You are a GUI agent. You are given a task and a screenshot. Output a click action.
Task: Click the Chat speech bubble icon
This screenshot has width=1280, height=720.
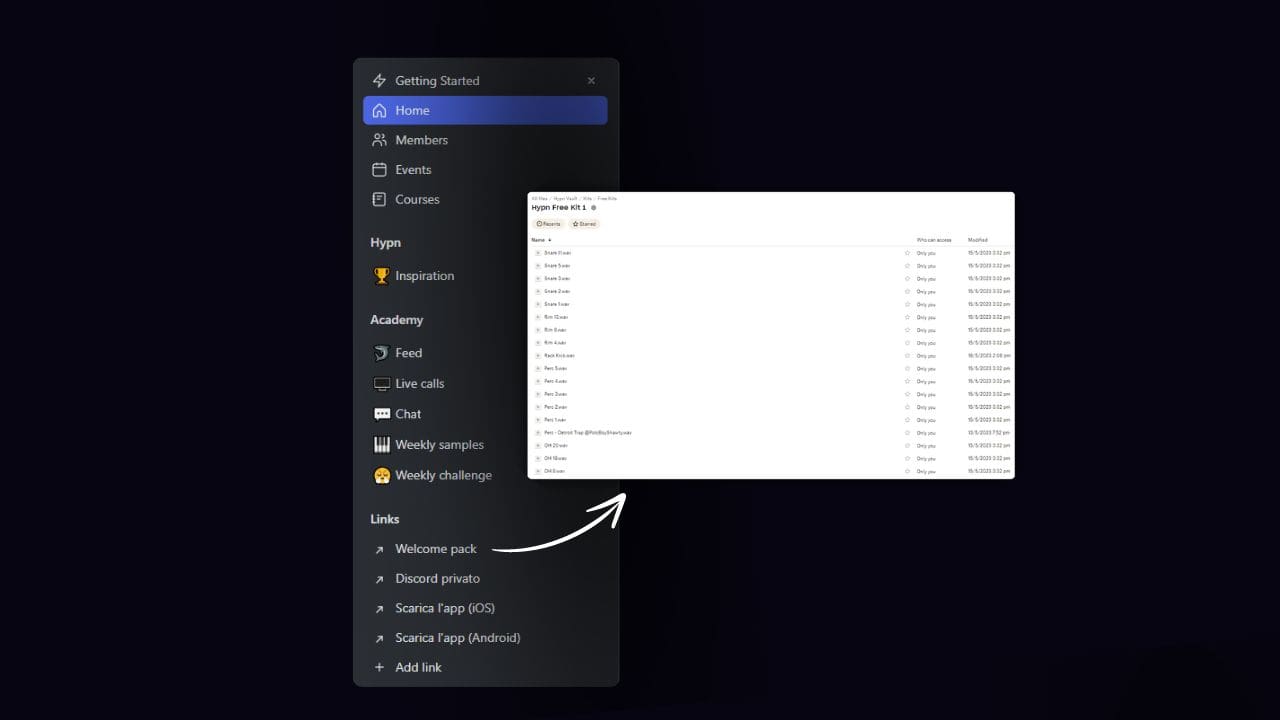(381, 414)
